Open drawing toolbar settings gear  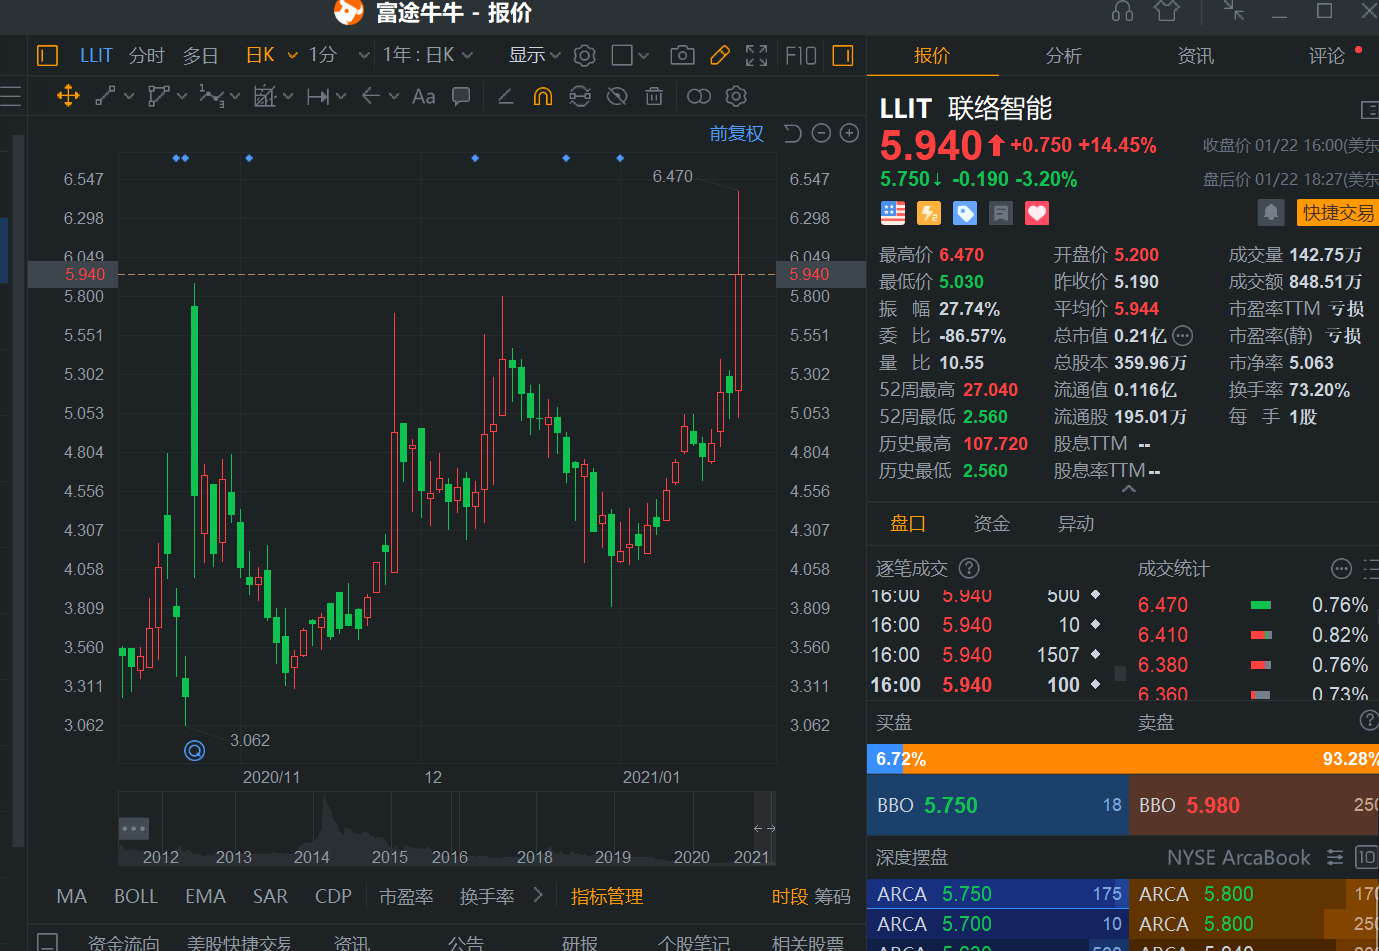(x=736, y=96)
